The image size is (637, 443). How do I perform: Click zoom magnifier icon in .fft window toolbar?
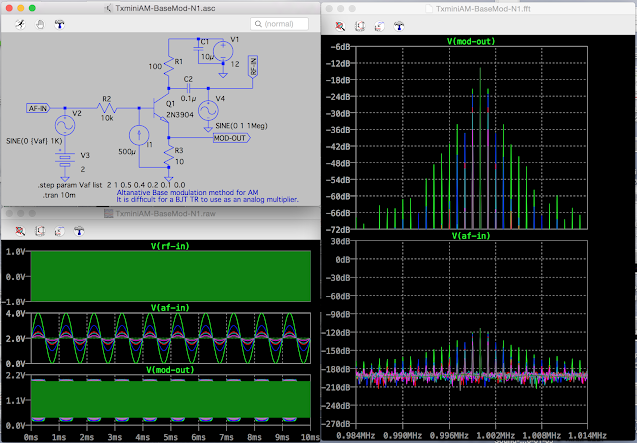pyautogui.click(x=340, y=26)
